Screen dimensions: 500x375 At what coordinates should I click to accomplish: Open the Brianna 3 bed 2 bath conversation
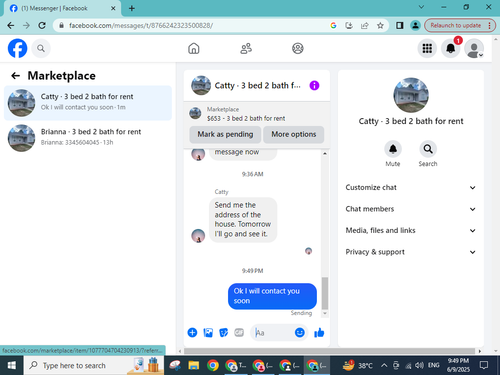[88, 138]
